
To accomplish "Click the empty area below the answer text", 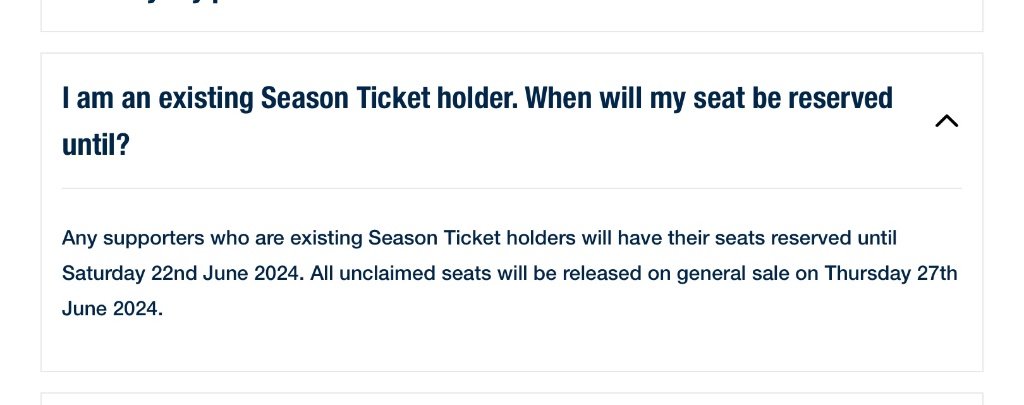I will click(511, 346).
